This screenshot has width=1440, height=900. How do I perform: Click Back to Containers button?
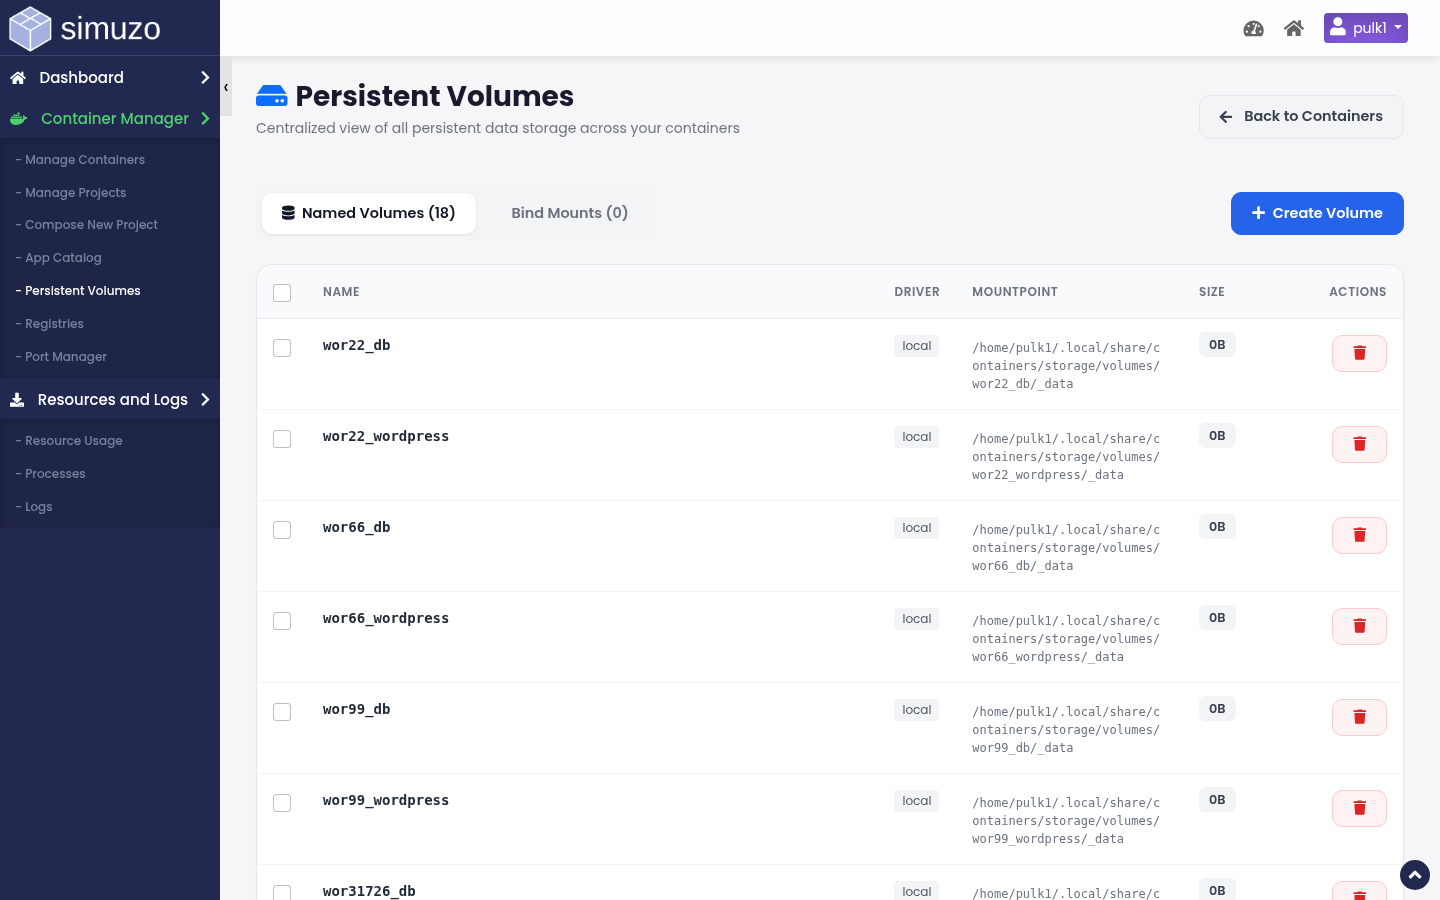tap(1301, 117)
